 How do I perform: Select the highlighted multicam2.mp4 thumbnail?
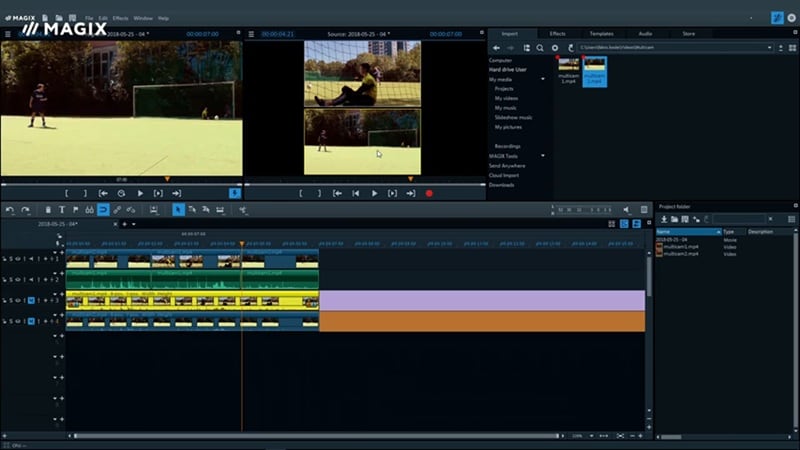pyautogui.click(x=594, y=71)
